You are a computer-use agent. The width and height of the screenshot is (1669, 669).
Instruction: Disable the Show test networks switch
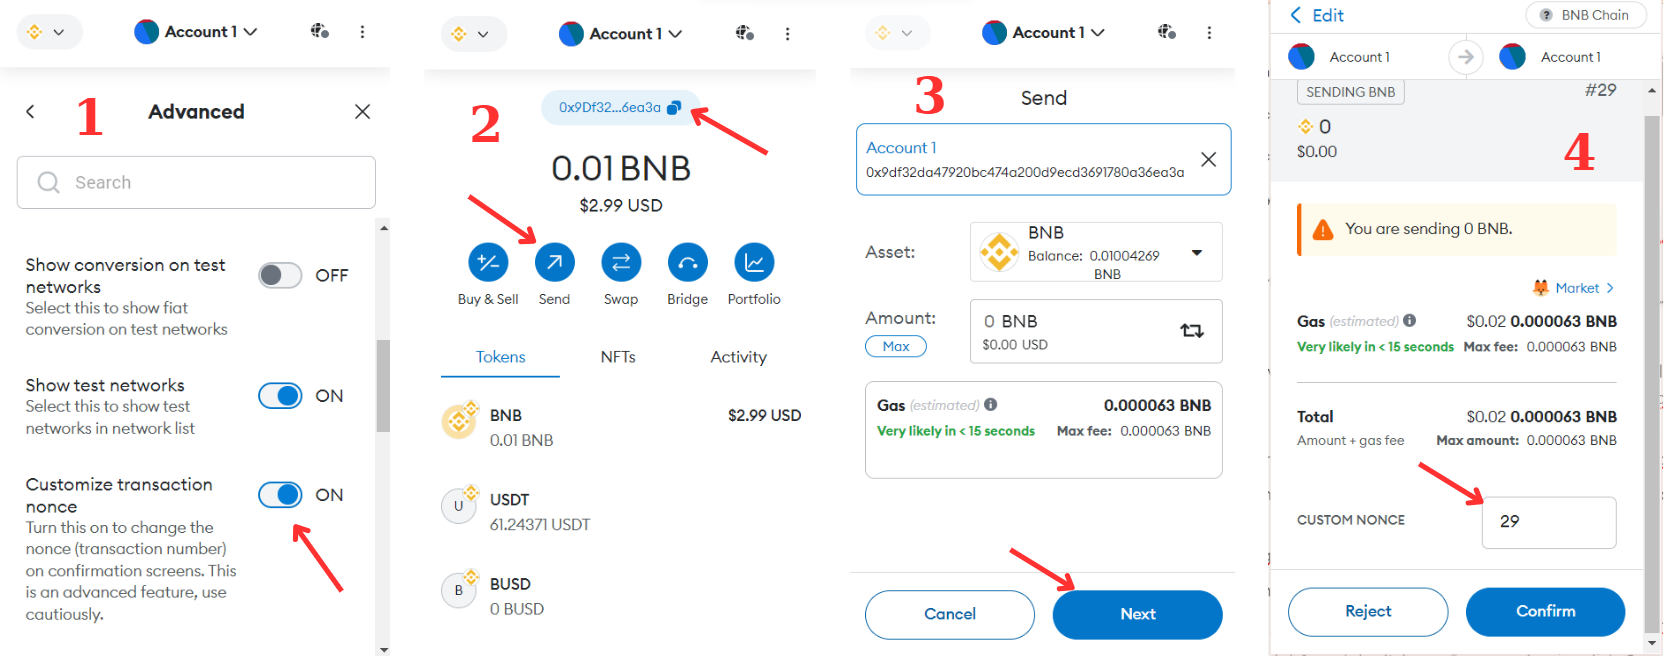(280, 396)
